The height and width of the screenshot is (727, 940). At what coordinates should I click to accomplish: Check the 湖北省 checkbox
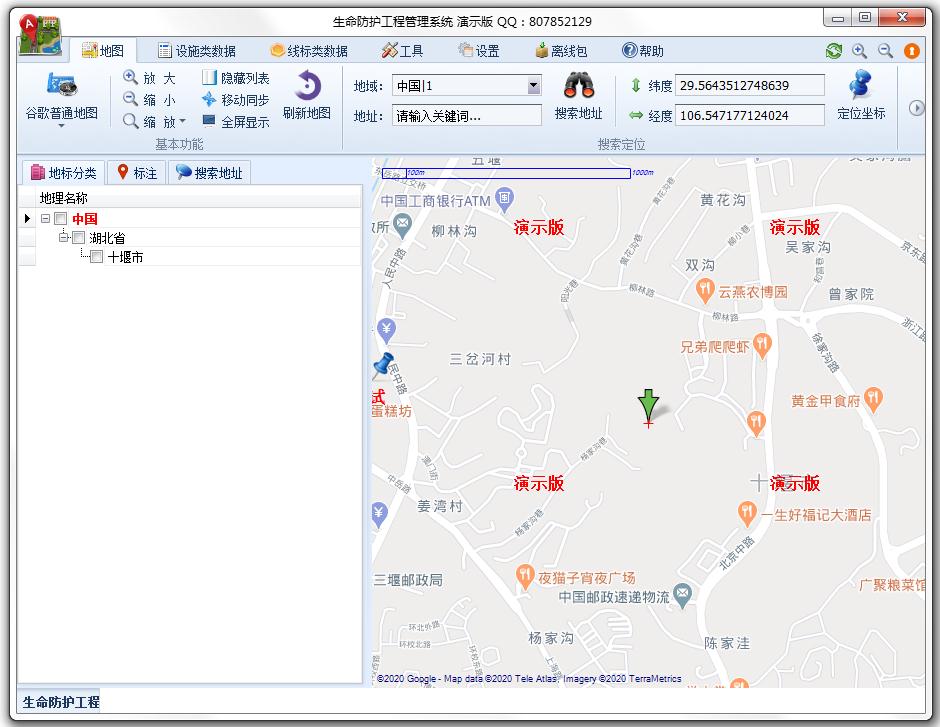click(79, 238)
